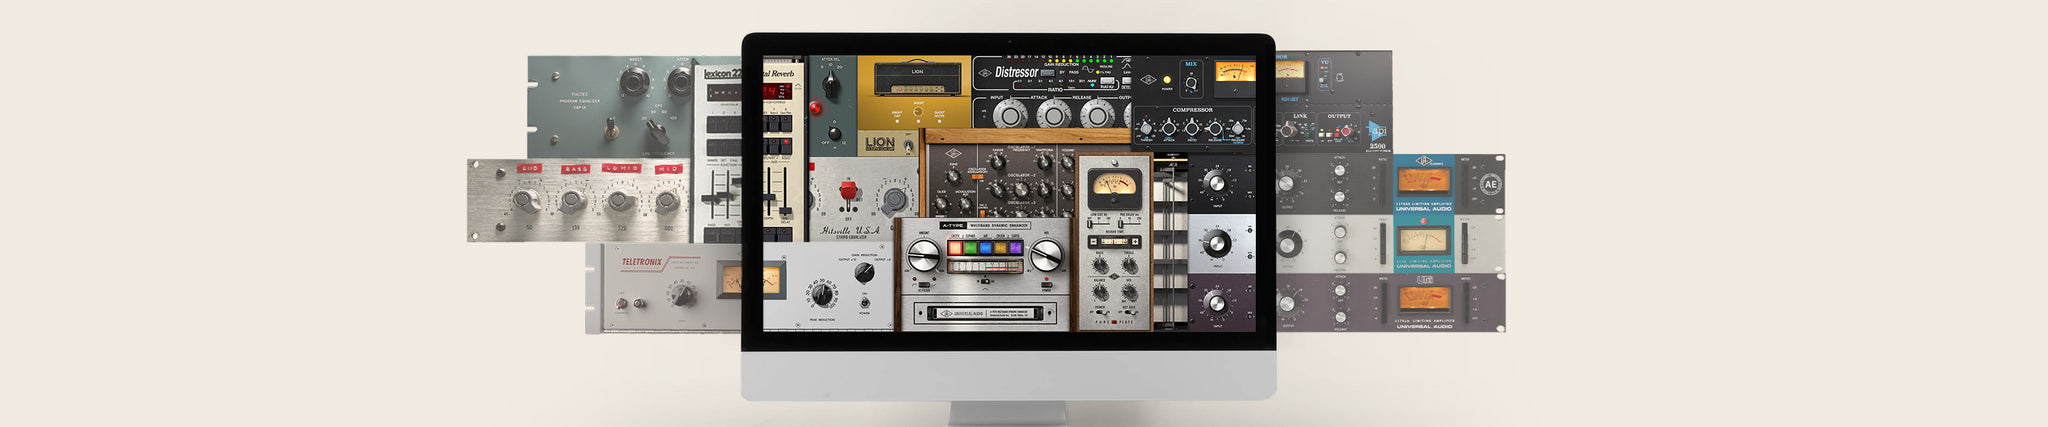
Task: Click the Lion amp head thumbnail
Action: tap(915, 78)
